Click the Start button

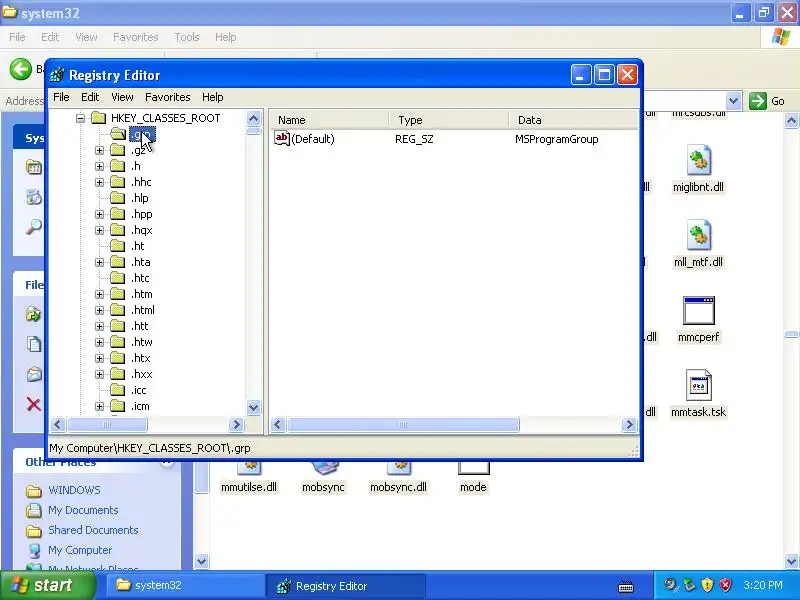tap(48, 586)
